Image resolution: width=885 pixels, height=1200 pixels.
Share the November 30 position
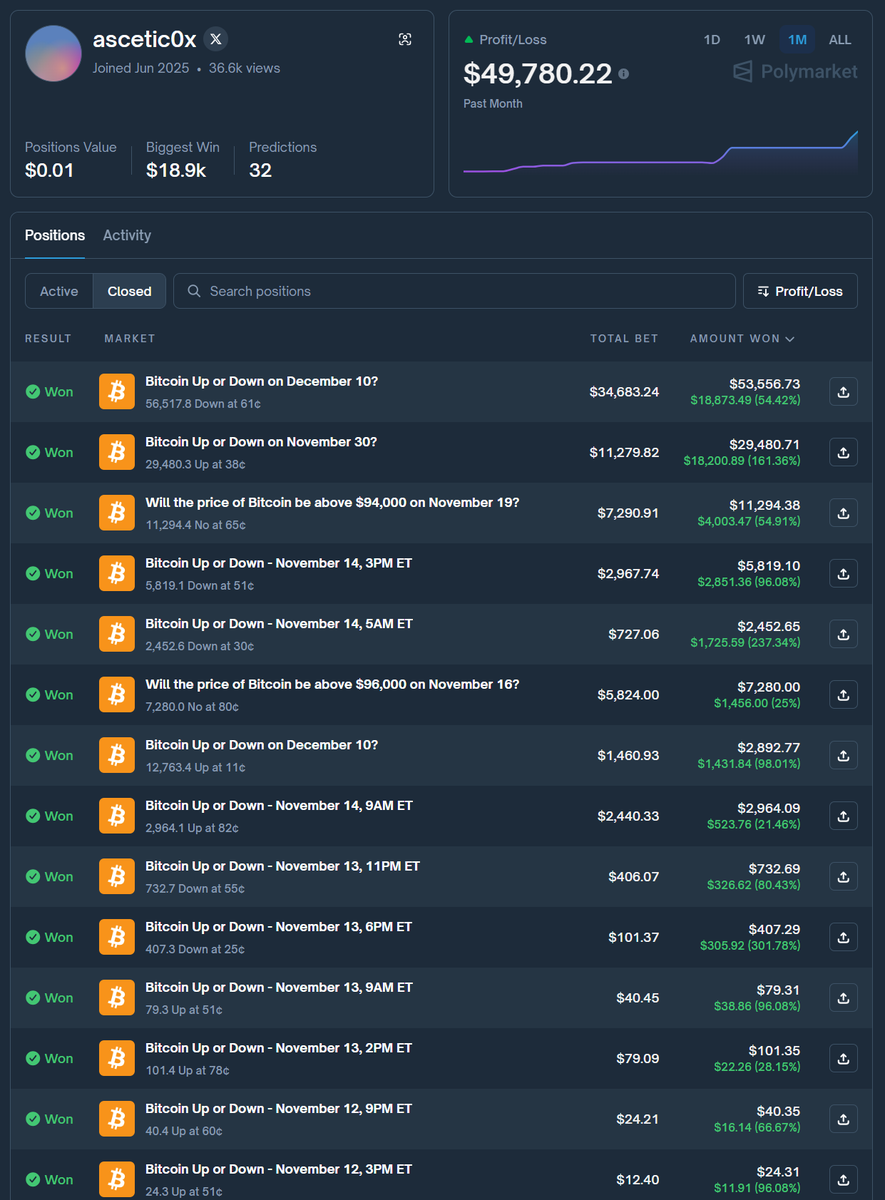pyautogui.click(x=843, y=452)
